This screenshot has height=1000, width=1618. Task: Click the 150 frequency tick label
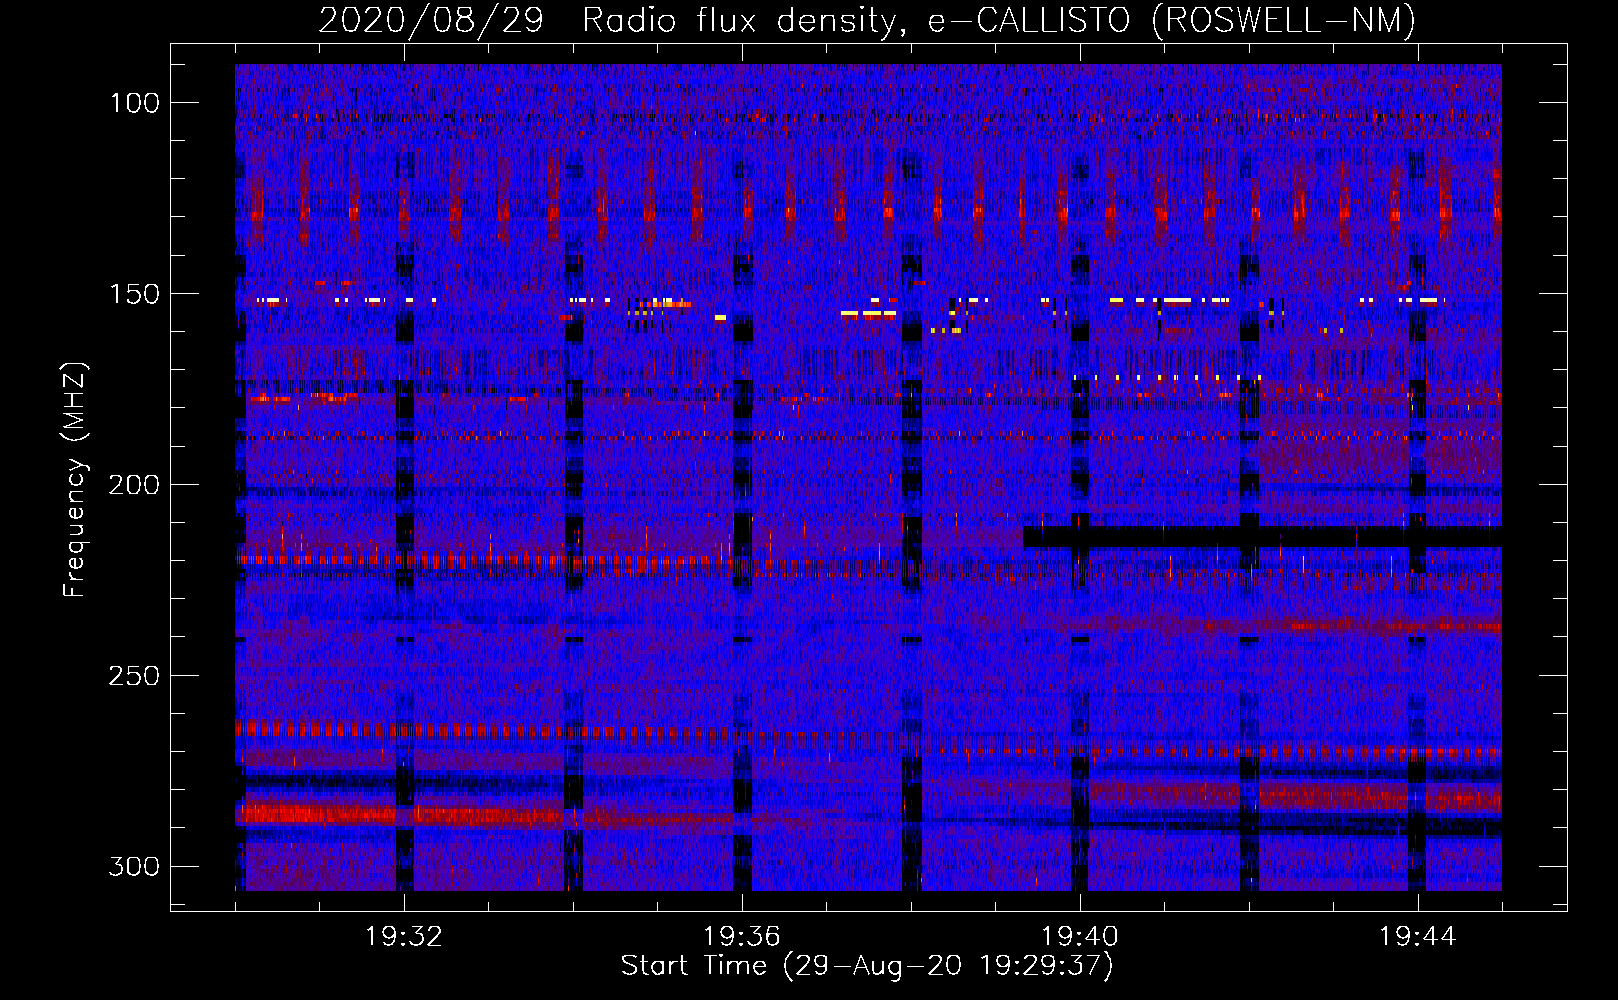[133, 294]
